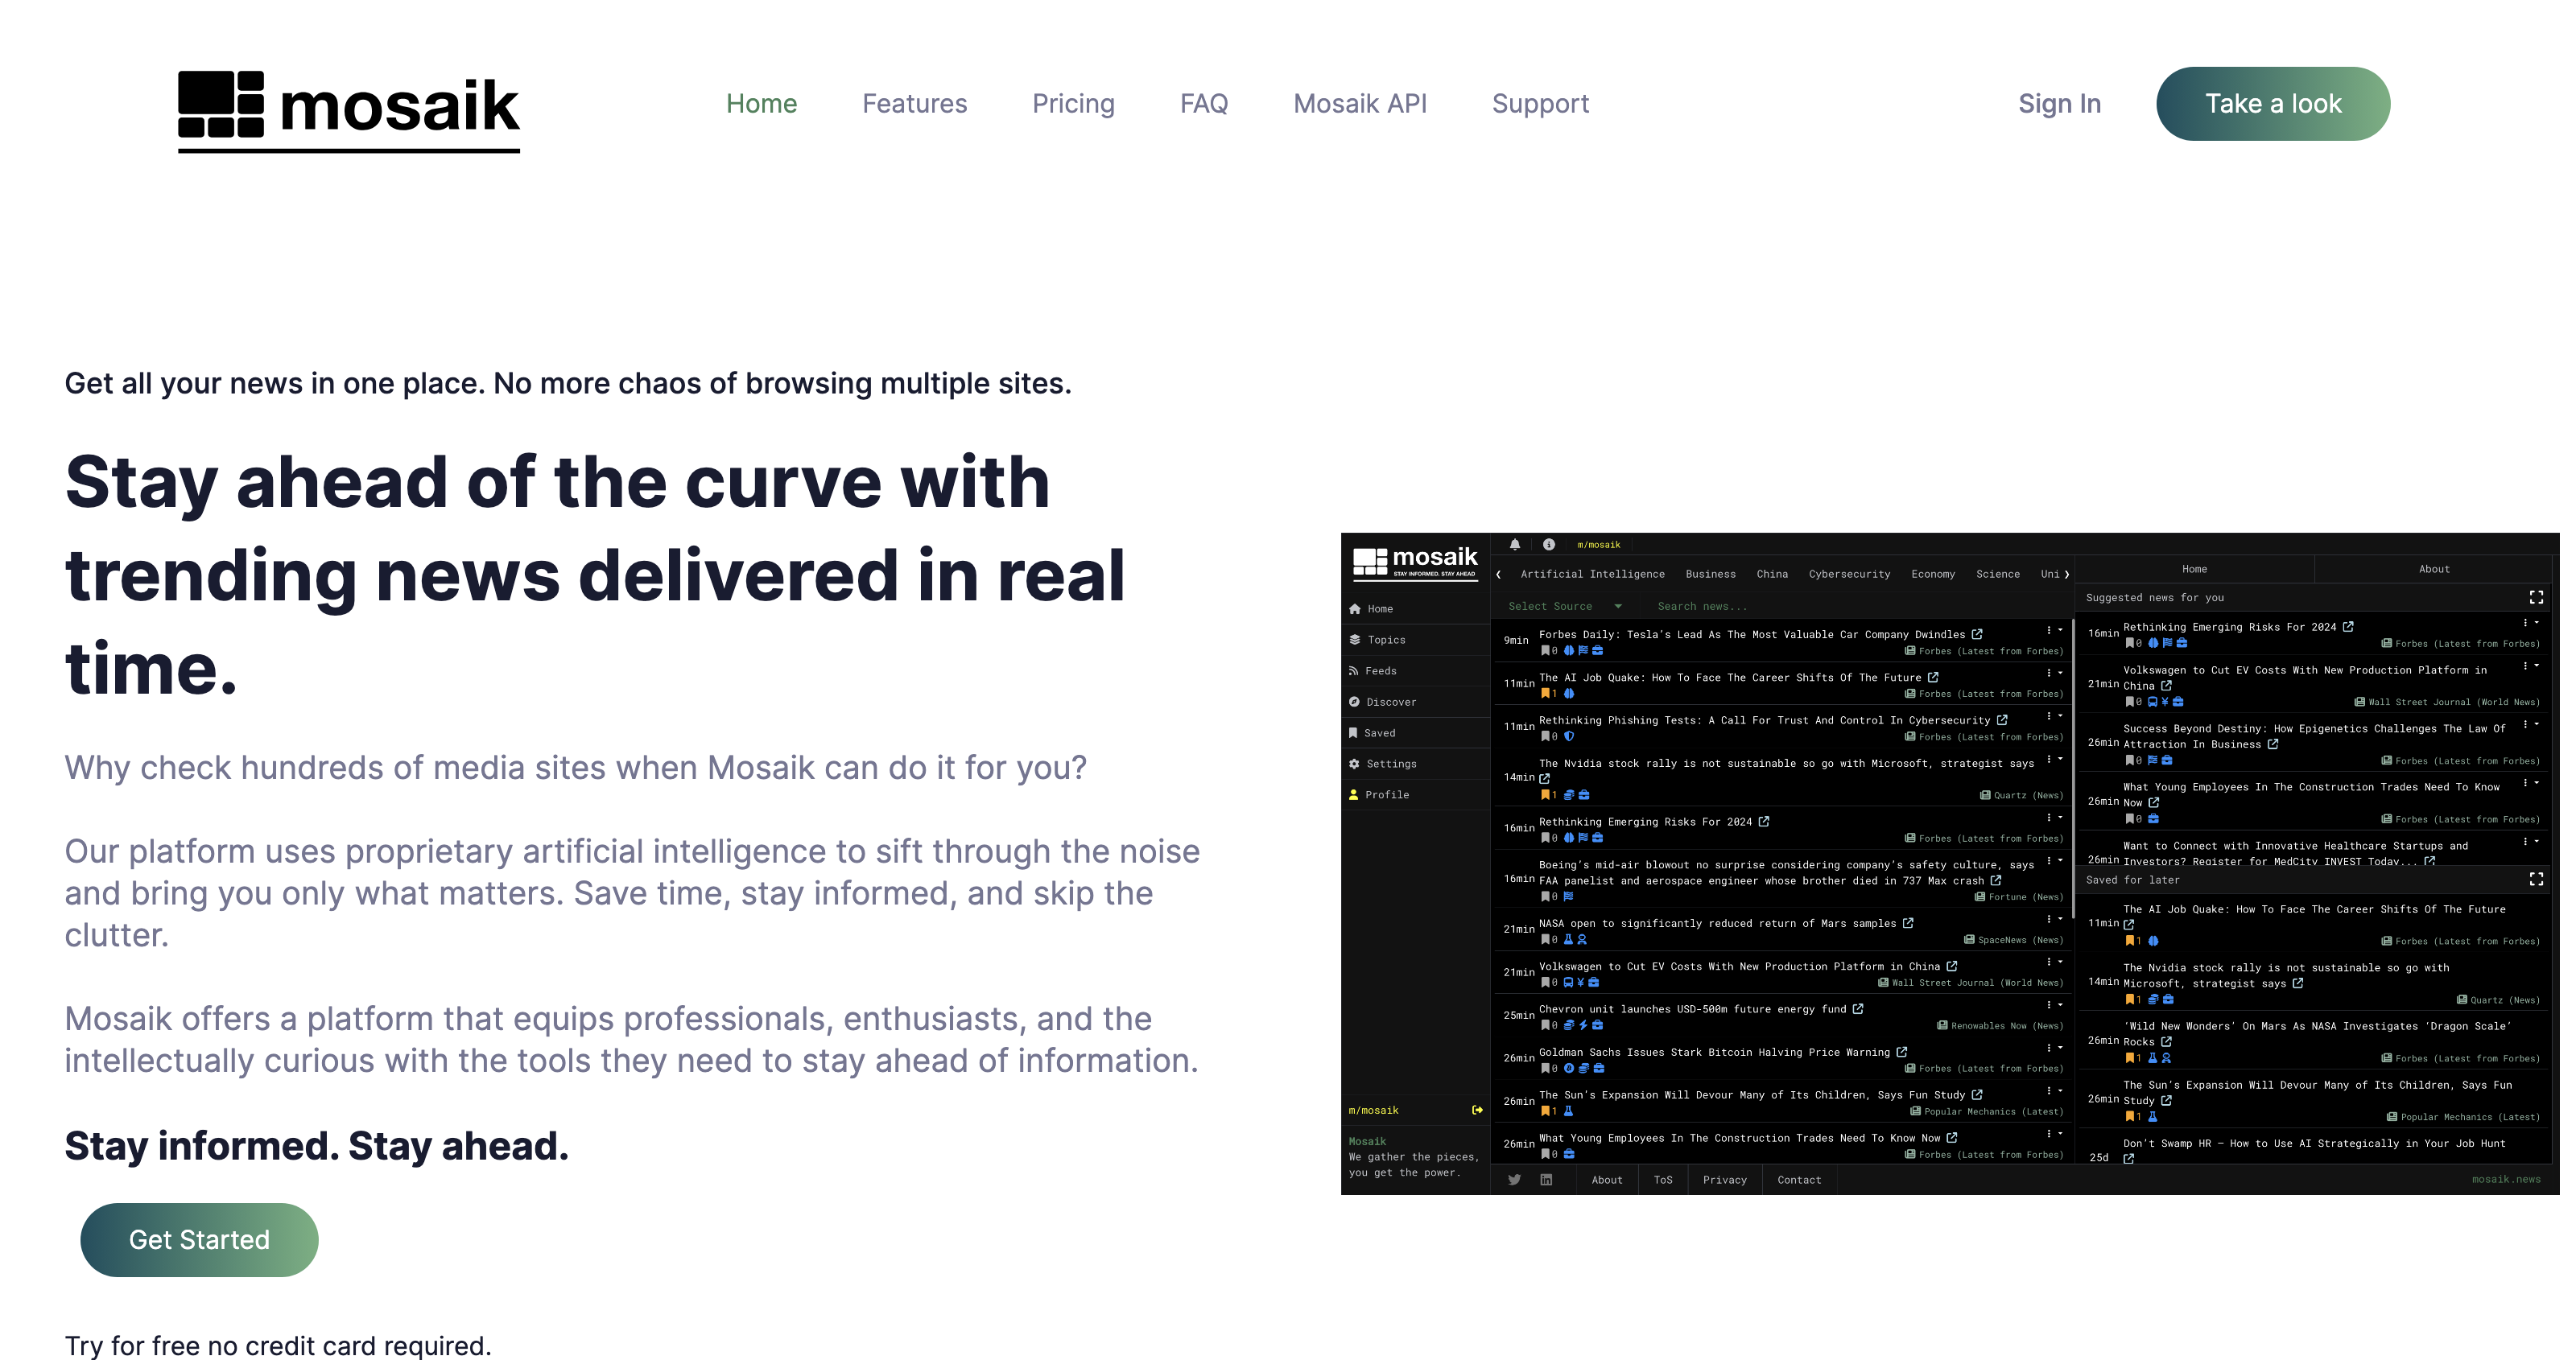The height and width of the screenshot is (1360, 2576).
Task: Open the Select Source dropdown
Action: 1565,607
